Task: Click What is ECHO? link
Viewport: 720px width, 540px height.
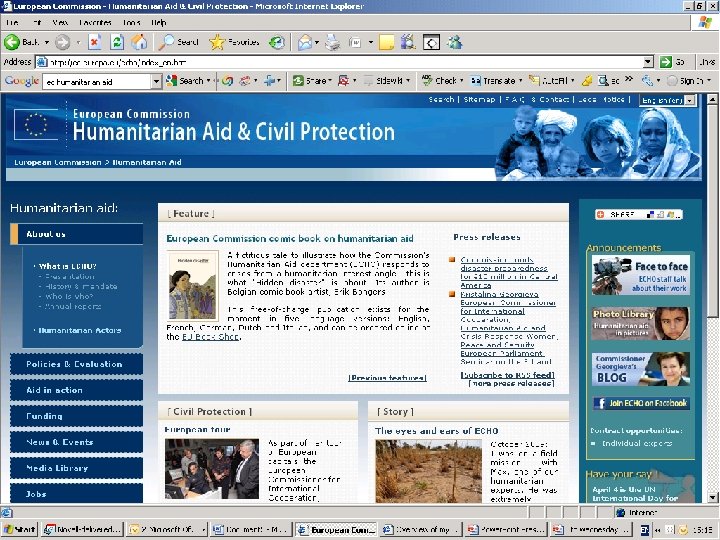Action: point(68,266)
